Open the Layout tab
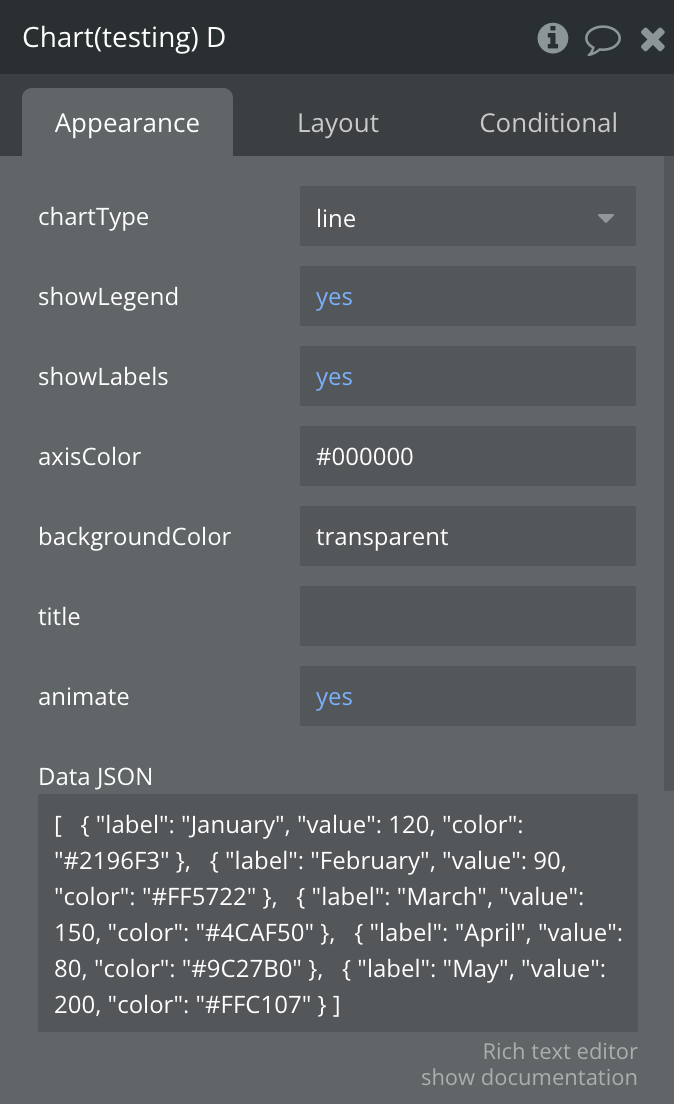 [338, 123]
